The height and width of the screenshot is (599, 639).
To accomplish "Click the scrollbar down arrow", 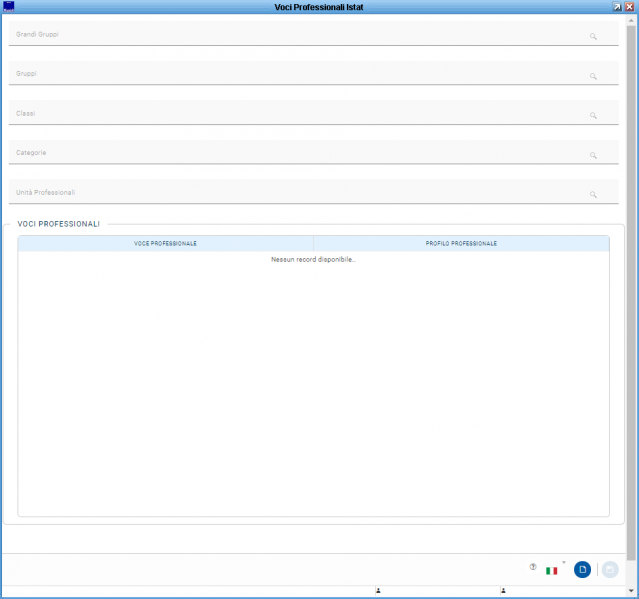I will 631,590.
